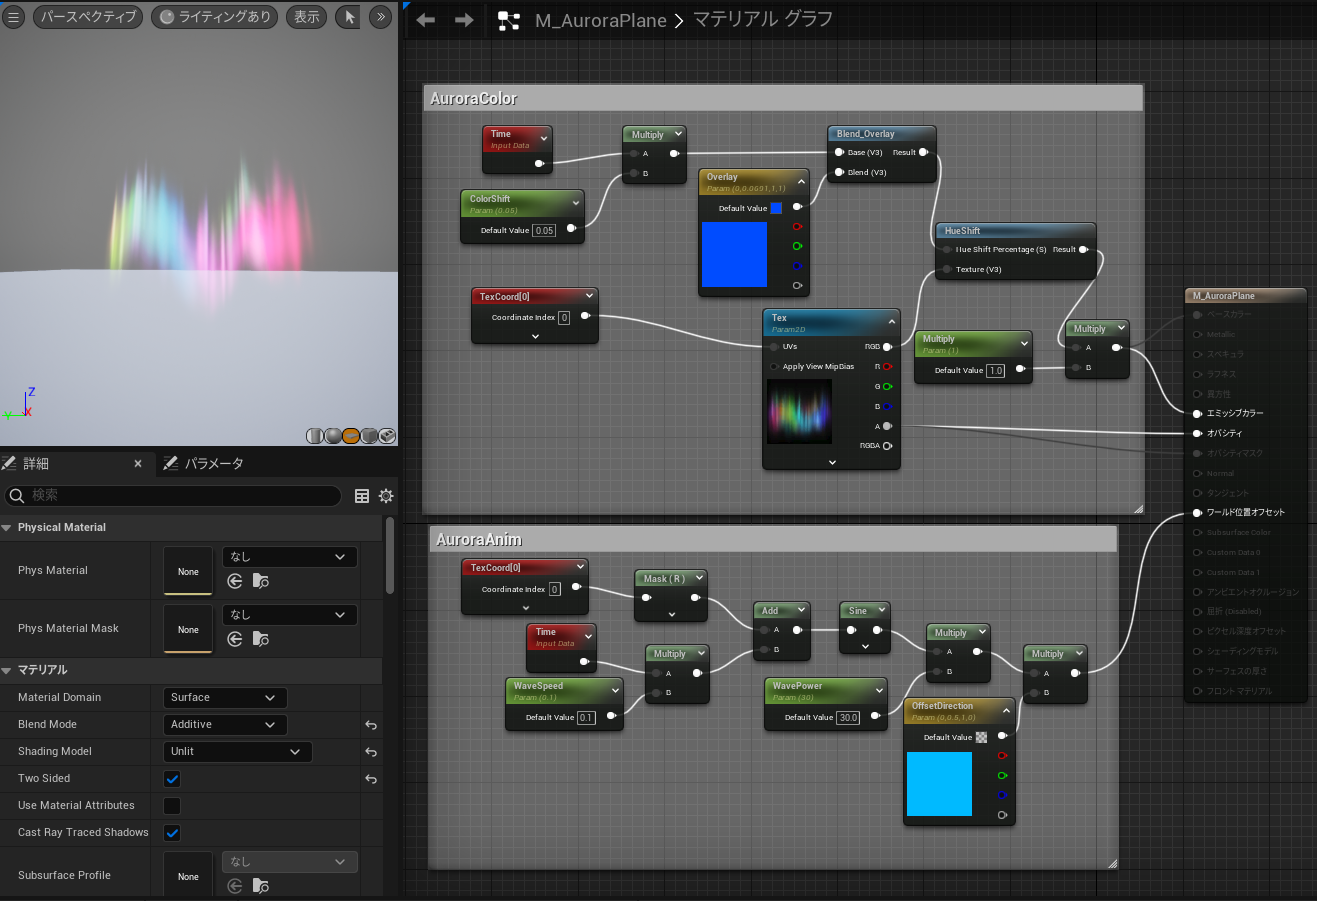Collapse the Physical Material section
Screen dimensions: 1317x901
[x=8, y=528]
